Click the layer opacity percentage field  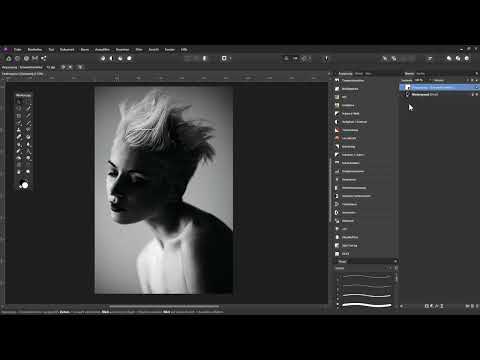click(419, 80)
